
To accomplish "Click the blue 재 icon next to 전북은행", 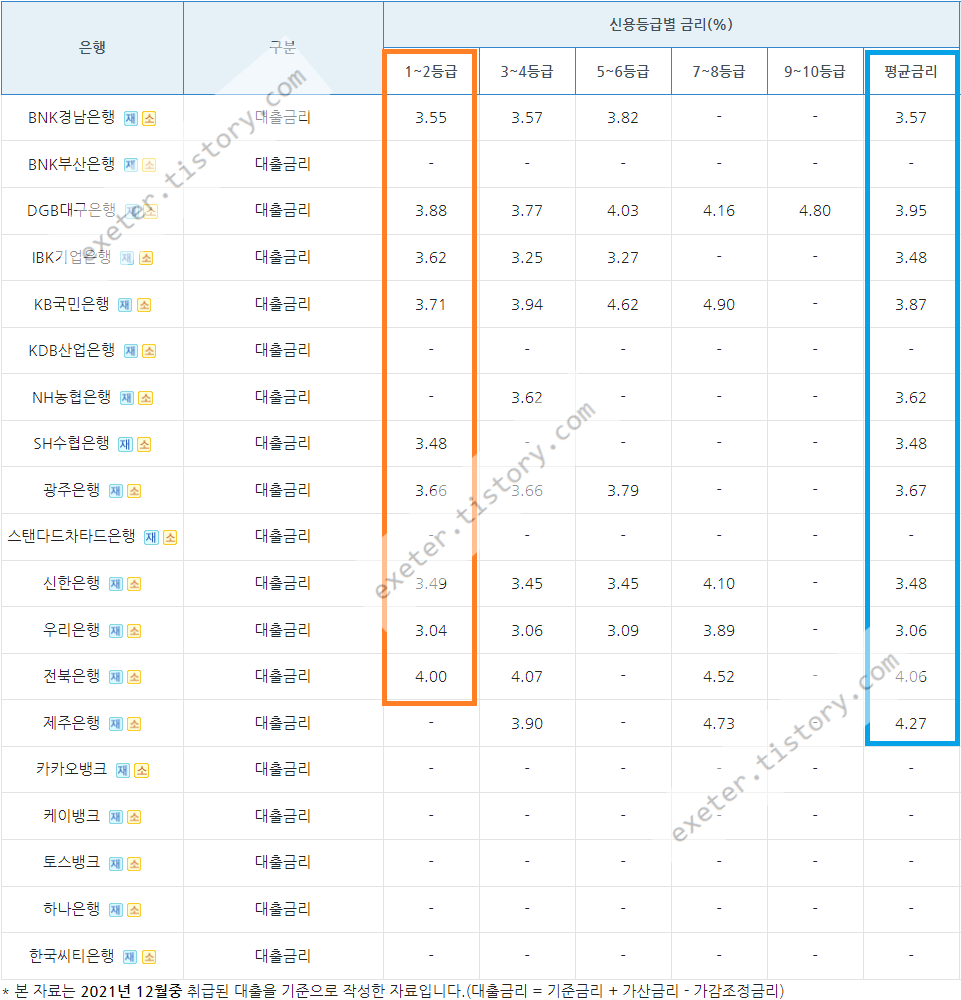I will pos(115,677).
